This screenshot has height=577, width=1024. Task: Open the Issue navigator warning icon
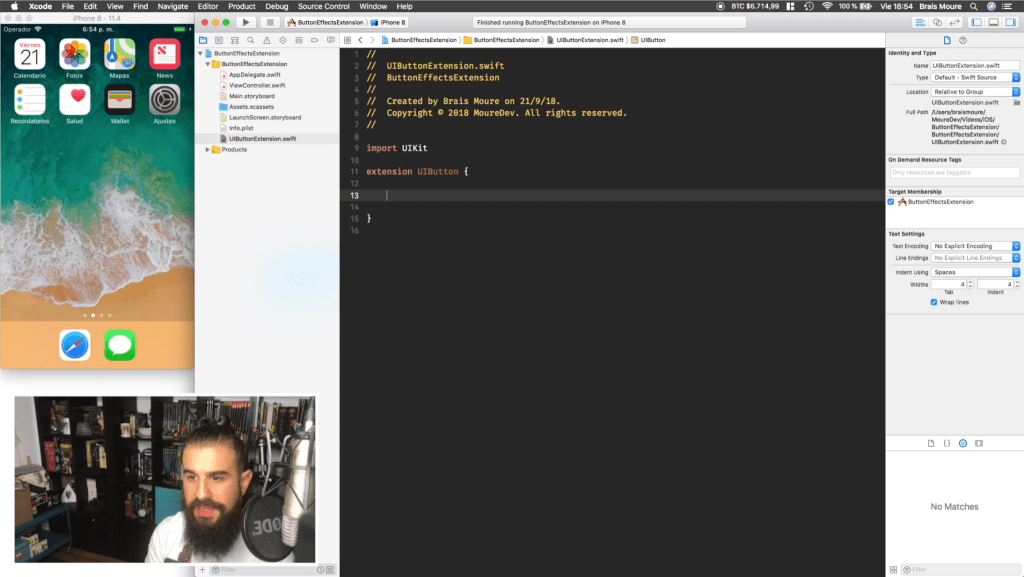266,40
